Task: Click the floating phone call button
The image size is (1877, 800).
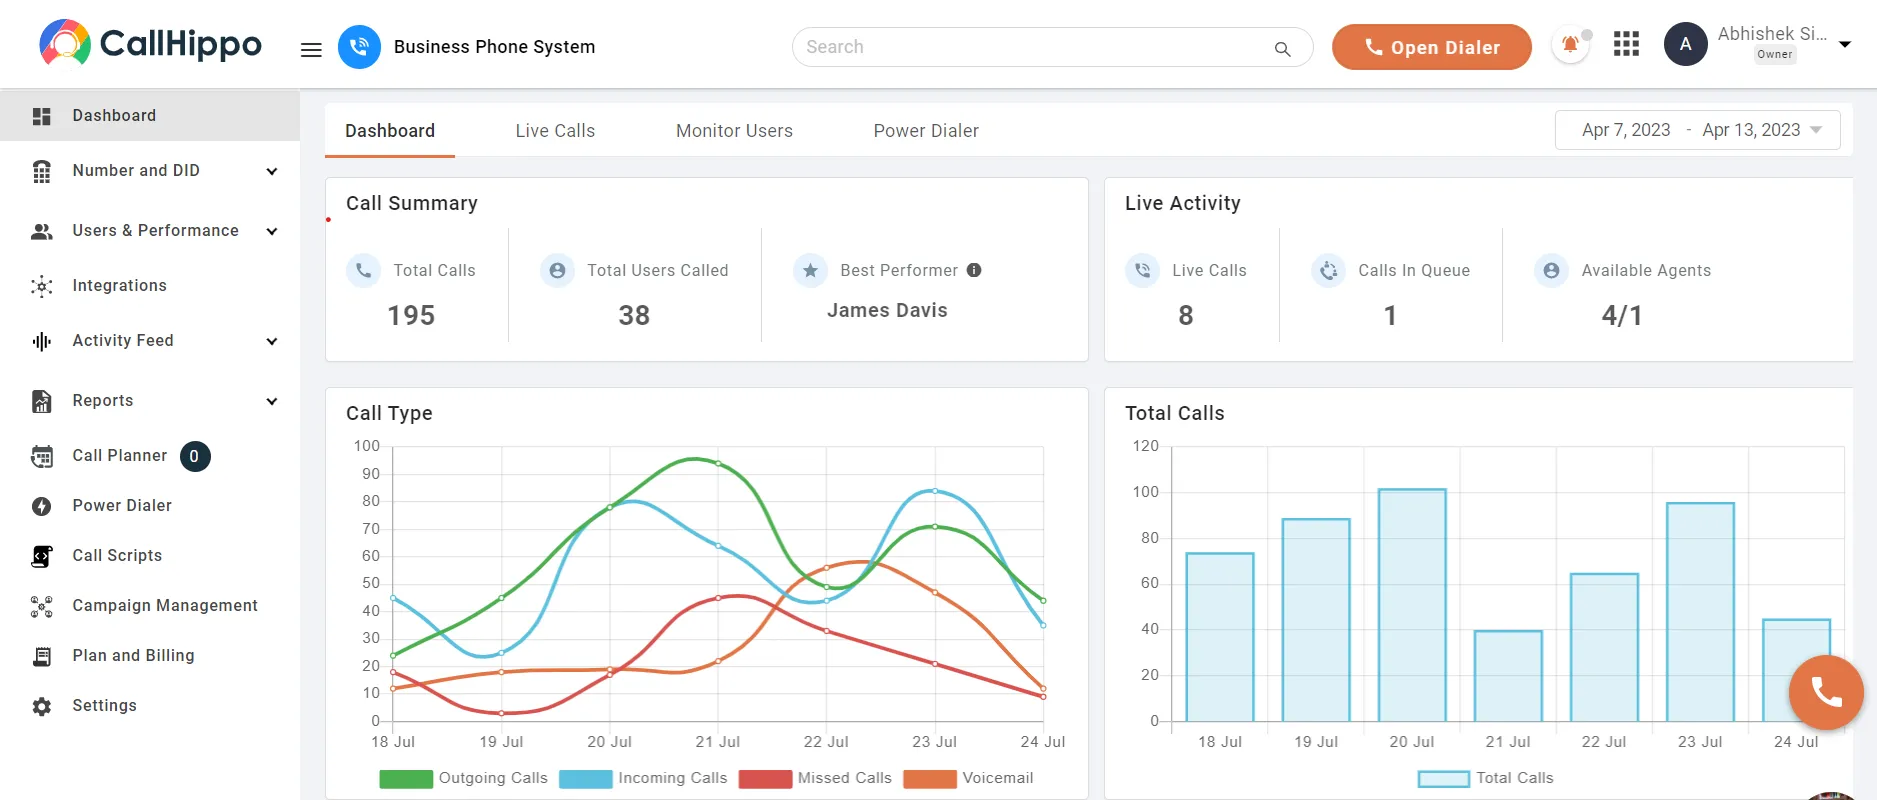Action: tap(1825, 692)
